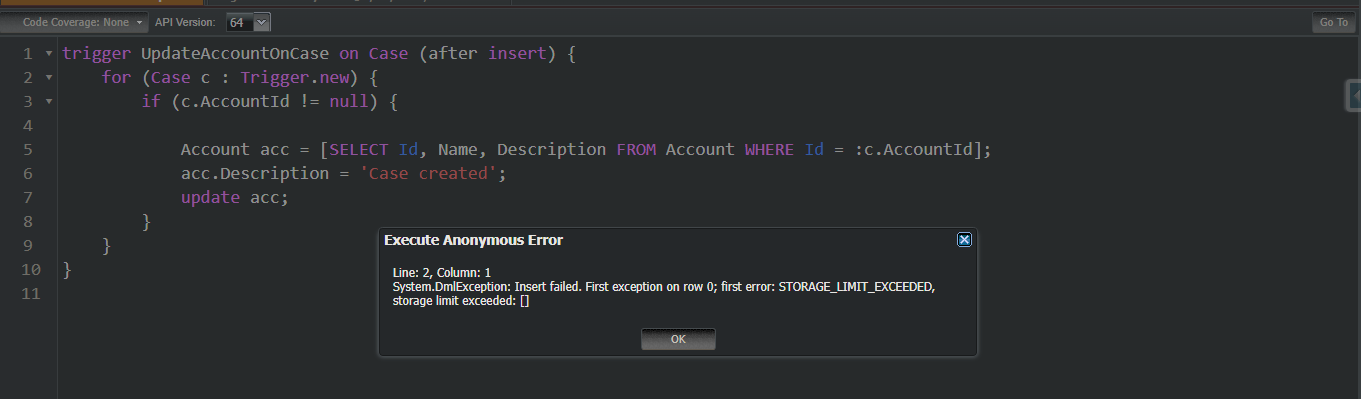
Task: Expand the collapsed right side panel arrow
Action: point(1354,96)
